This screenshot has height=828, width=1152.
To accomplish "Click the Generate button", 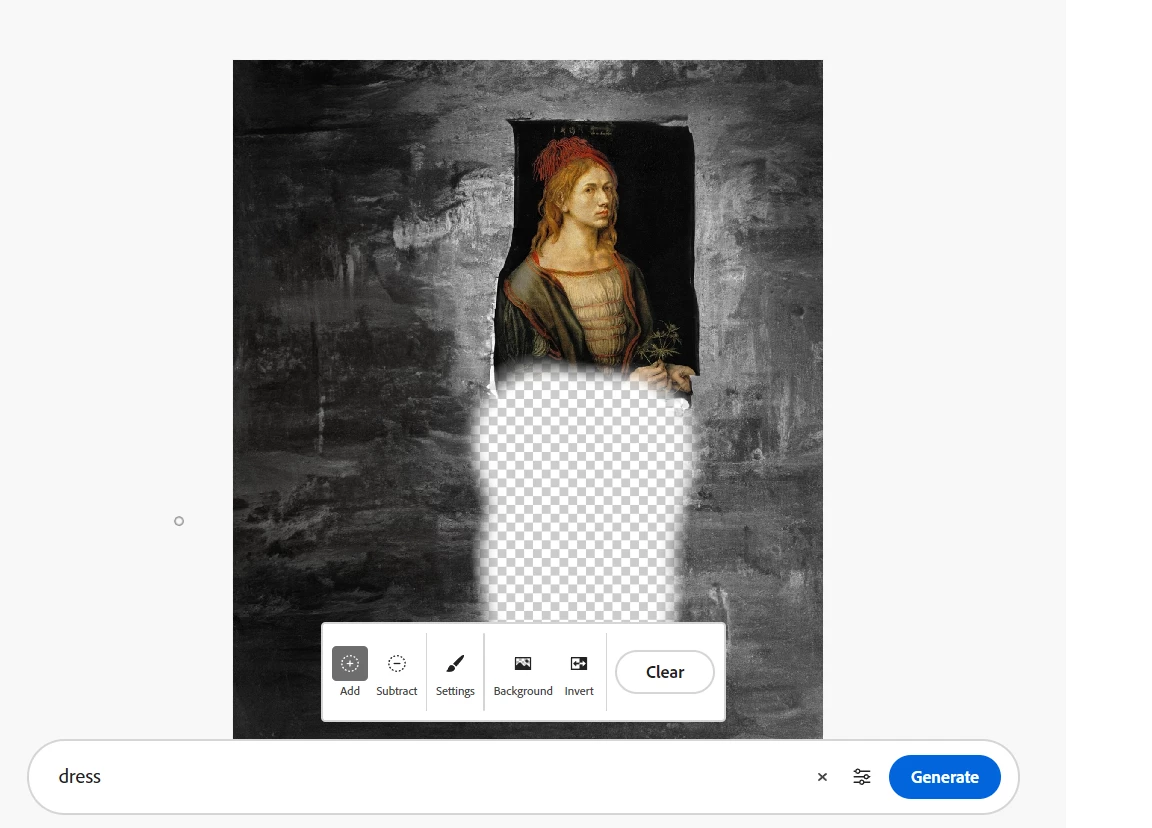I will [944, 777].
